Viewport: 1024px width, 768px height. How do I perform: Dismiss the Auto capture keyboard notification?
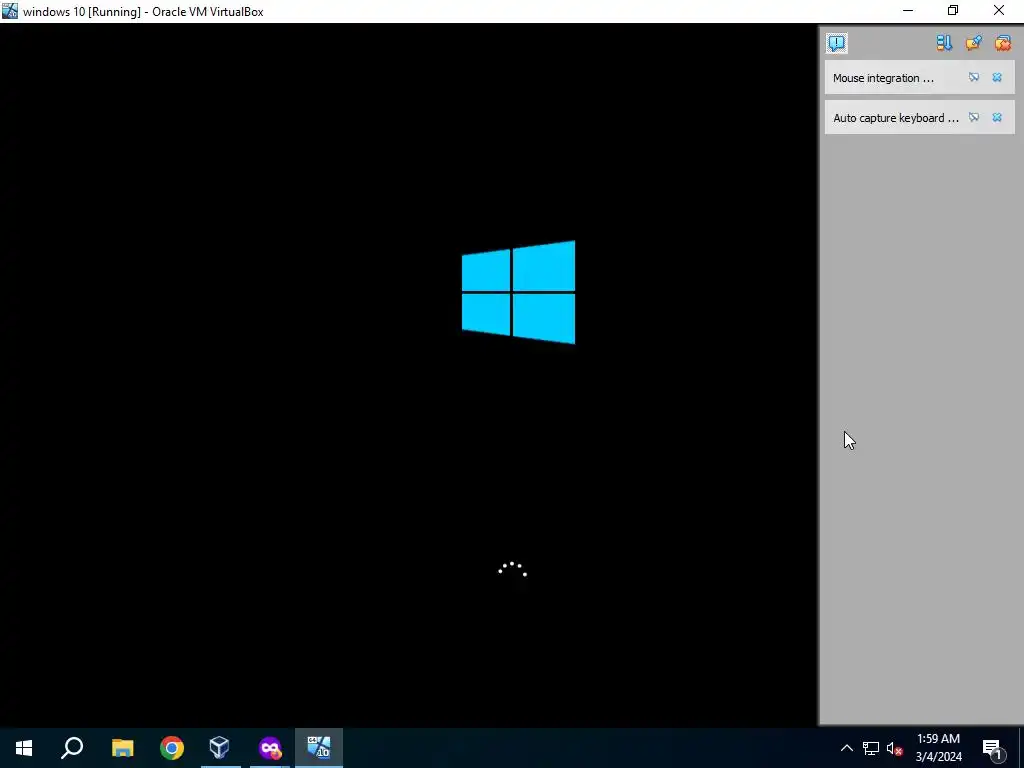[997, 118]
